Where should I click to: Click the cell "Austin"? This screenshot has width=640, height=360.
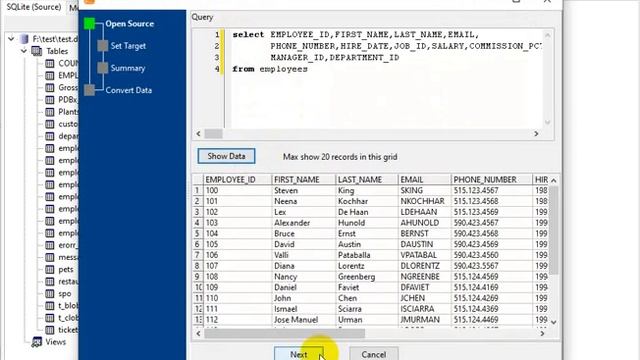(367, 244)
